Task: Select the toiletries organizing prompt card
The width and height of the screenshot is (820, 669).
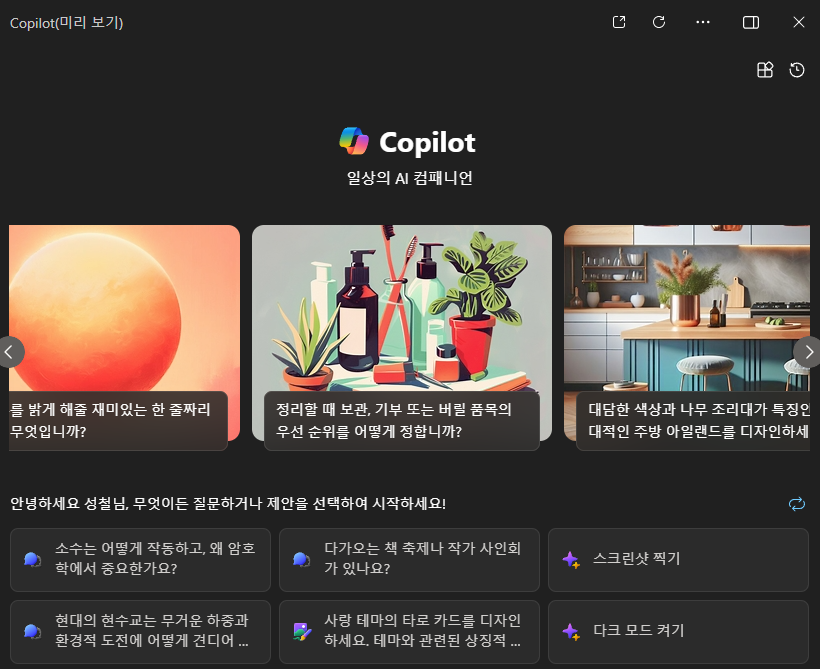Action: pyautogui.click(x=401, y=333)
